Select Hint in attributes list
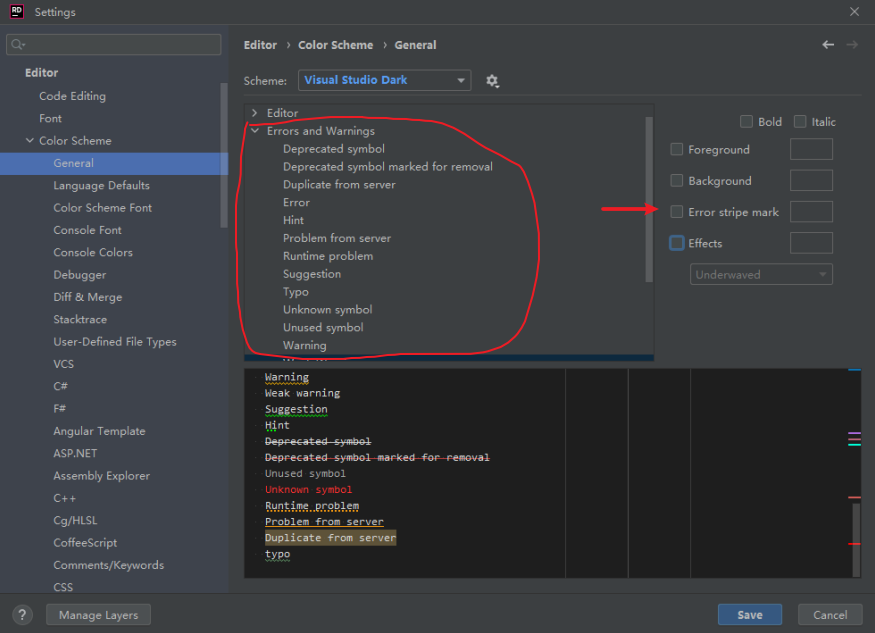The height and width of the screenshot is (633, 875). click(294, 220)
